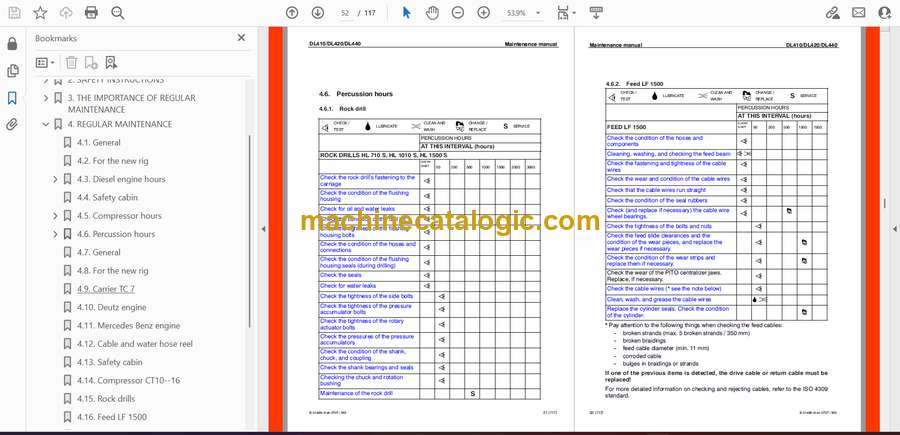
Task: Share link to file icon
Action: (x=832, y=13)
